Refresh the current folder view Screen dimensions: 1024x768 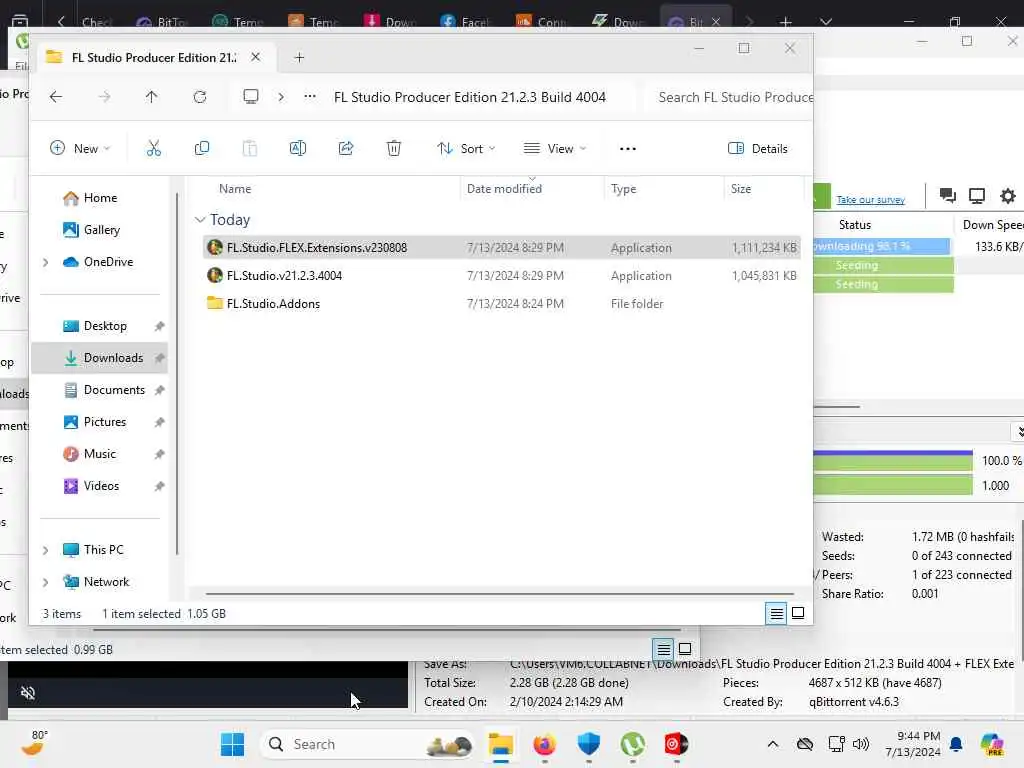200,97
